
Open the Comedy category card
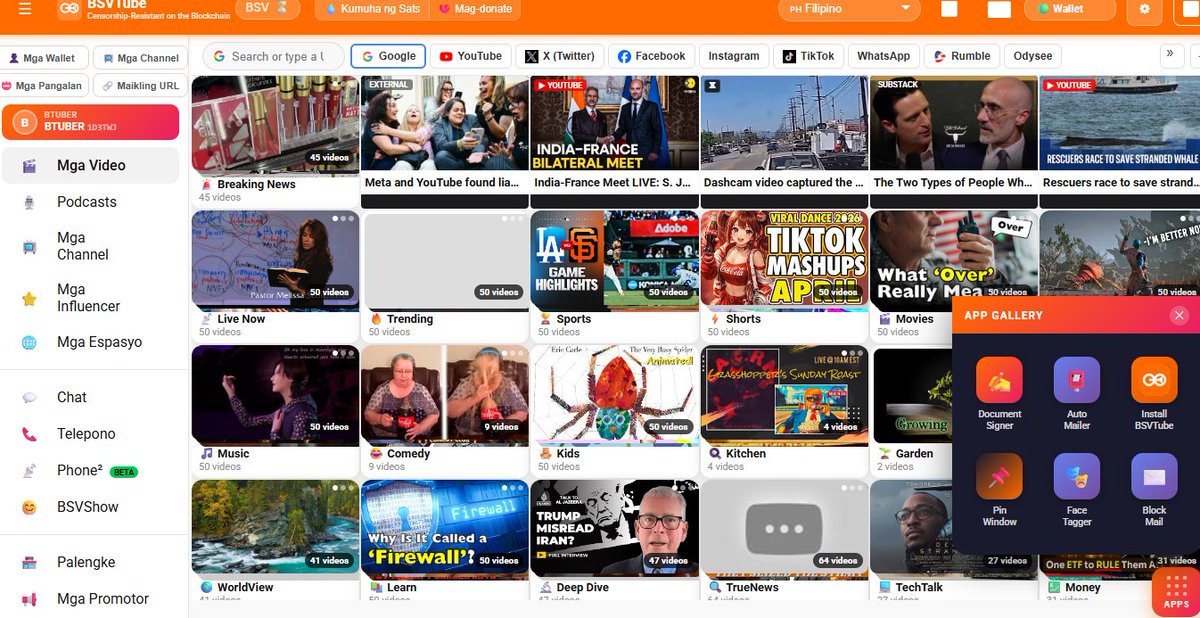tap(444, 410)
